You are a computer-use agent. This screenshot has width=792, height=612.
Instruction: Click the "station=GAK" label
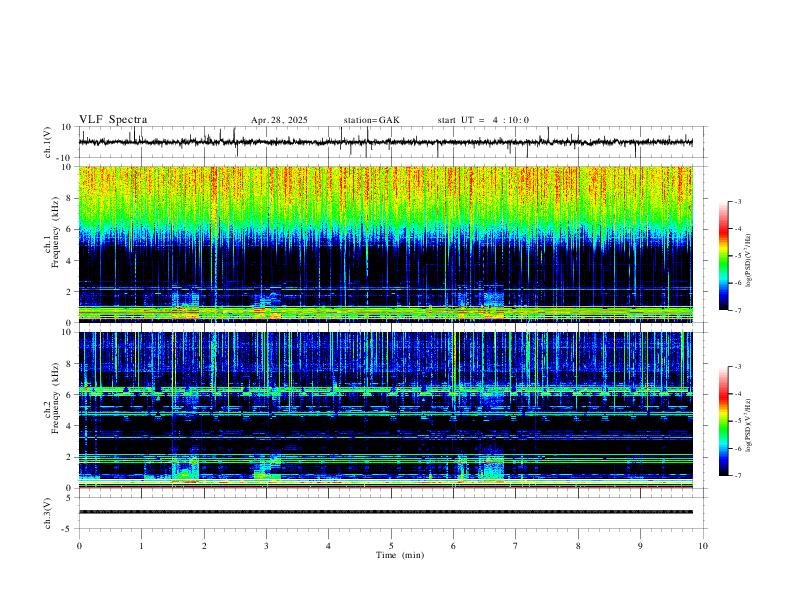point(371,120)
